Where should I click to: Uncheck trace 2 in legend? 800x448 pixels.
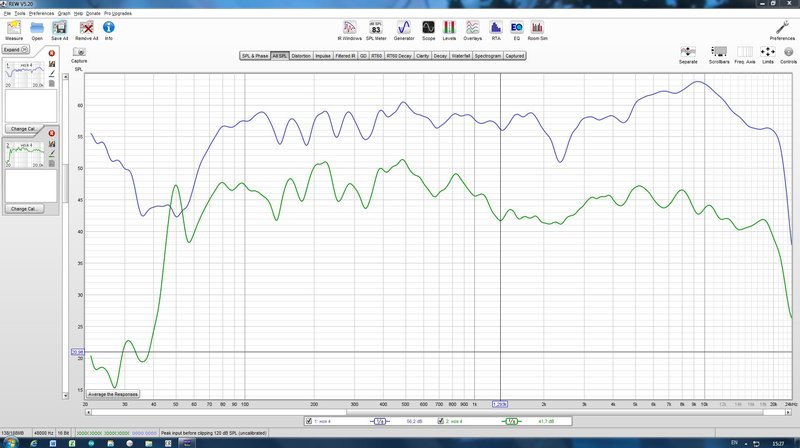click(x=440, y=421)
